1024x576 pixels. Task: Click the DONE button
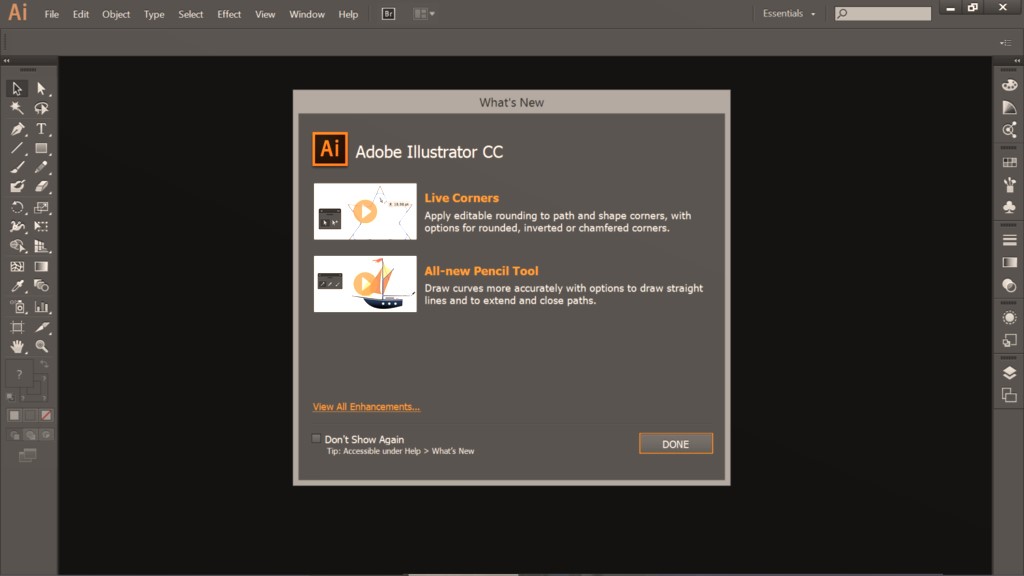676,443
